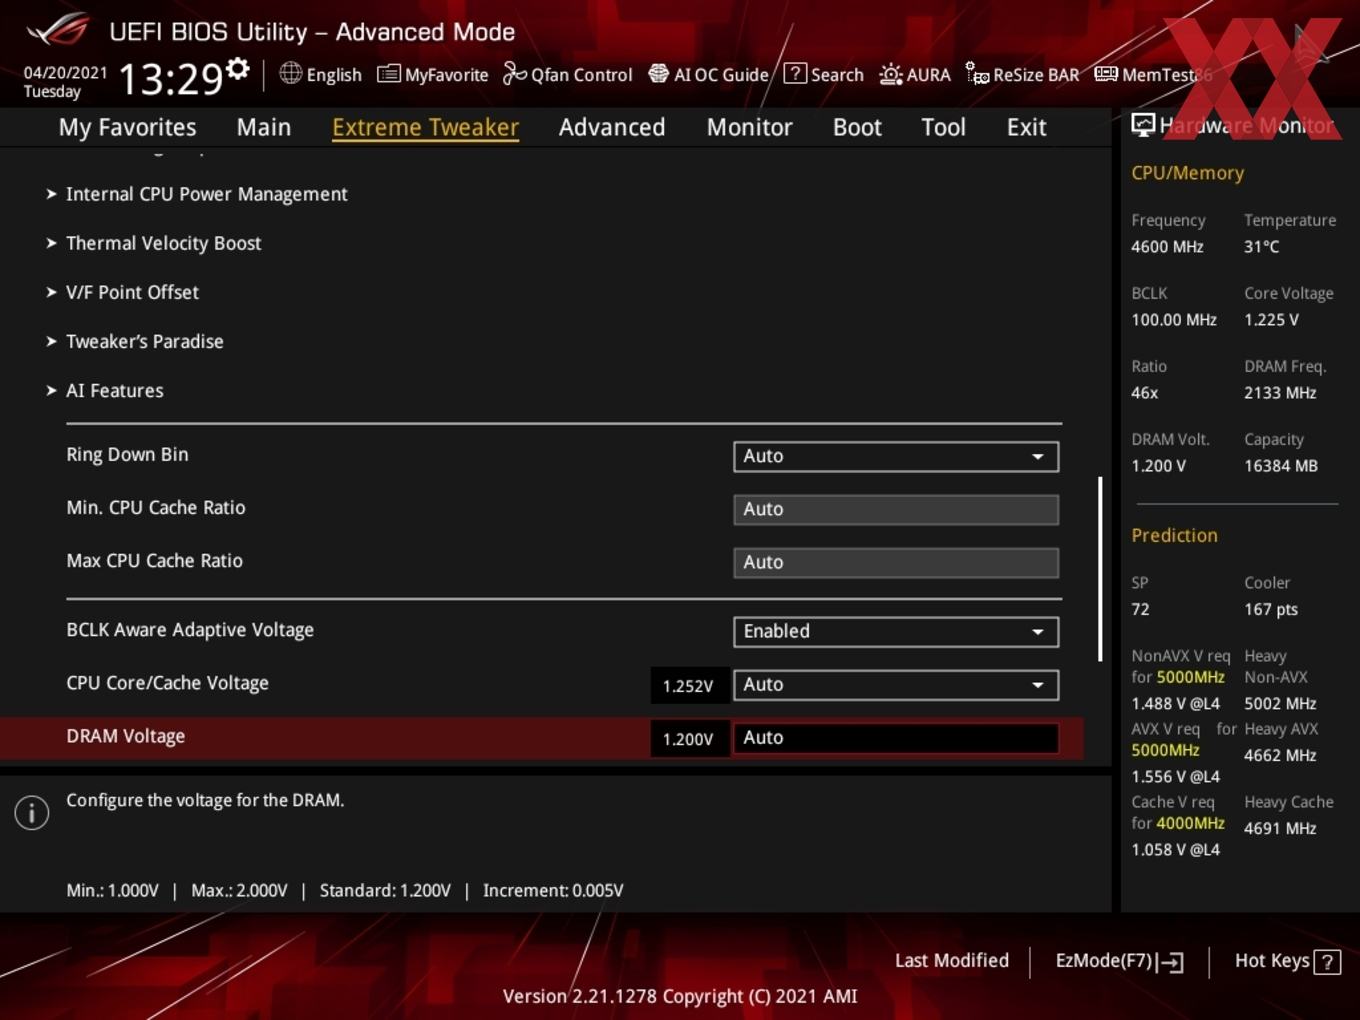The image size is (1360, 1020).
Task: Click the DRAM Voltage row label
Action: pos(125,736)
